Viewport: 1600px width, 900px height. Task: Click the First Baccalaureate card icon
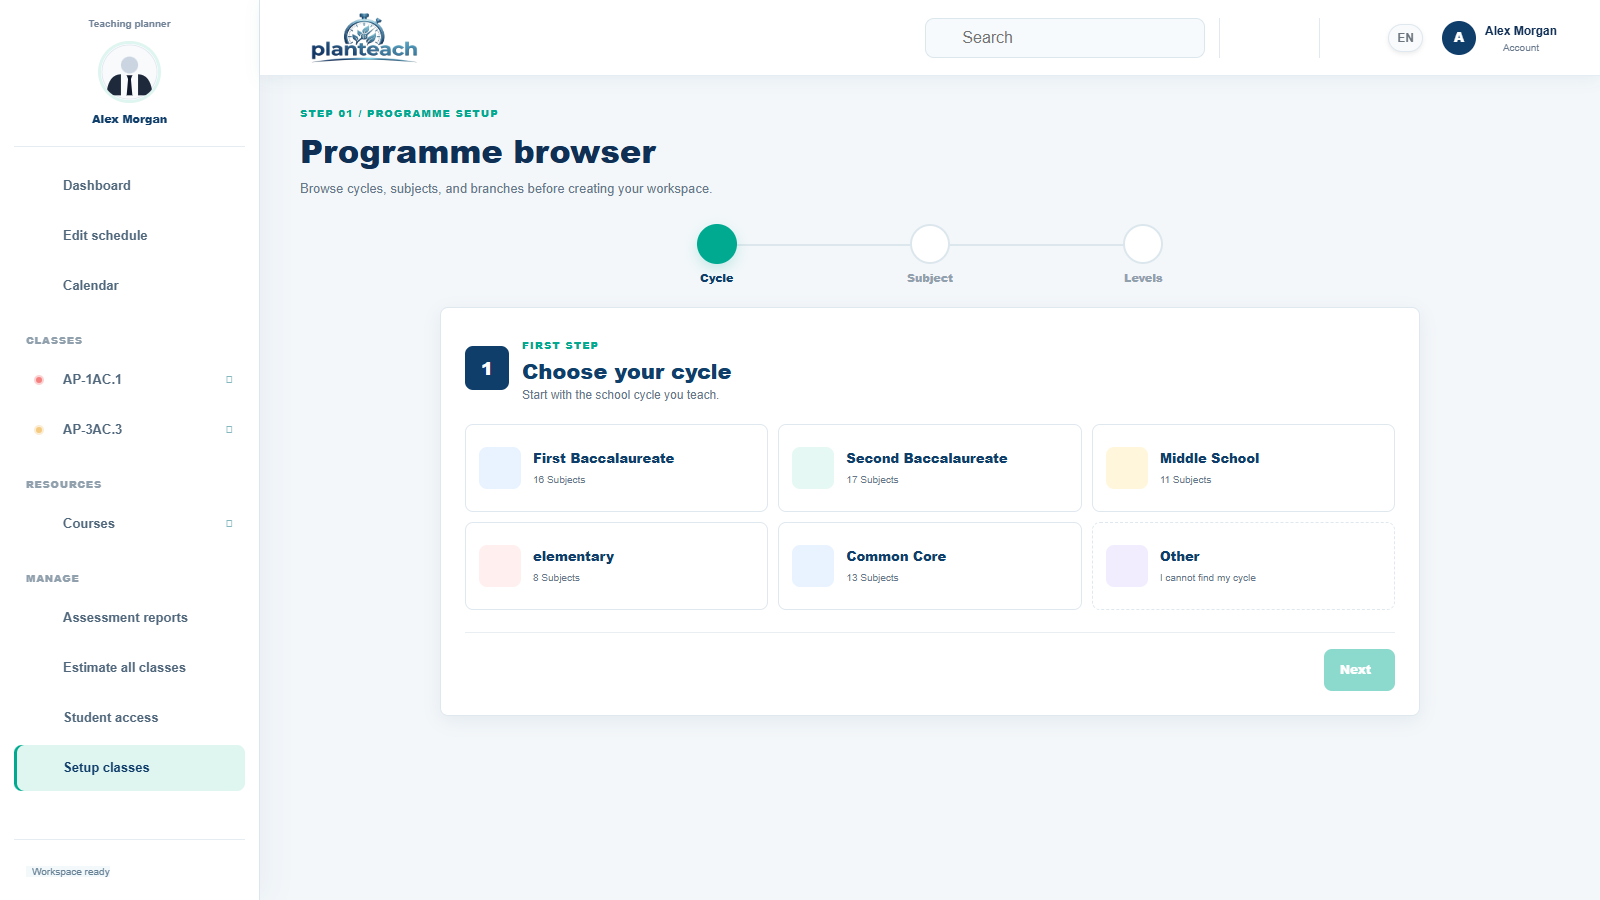click(x=500, y=468)
